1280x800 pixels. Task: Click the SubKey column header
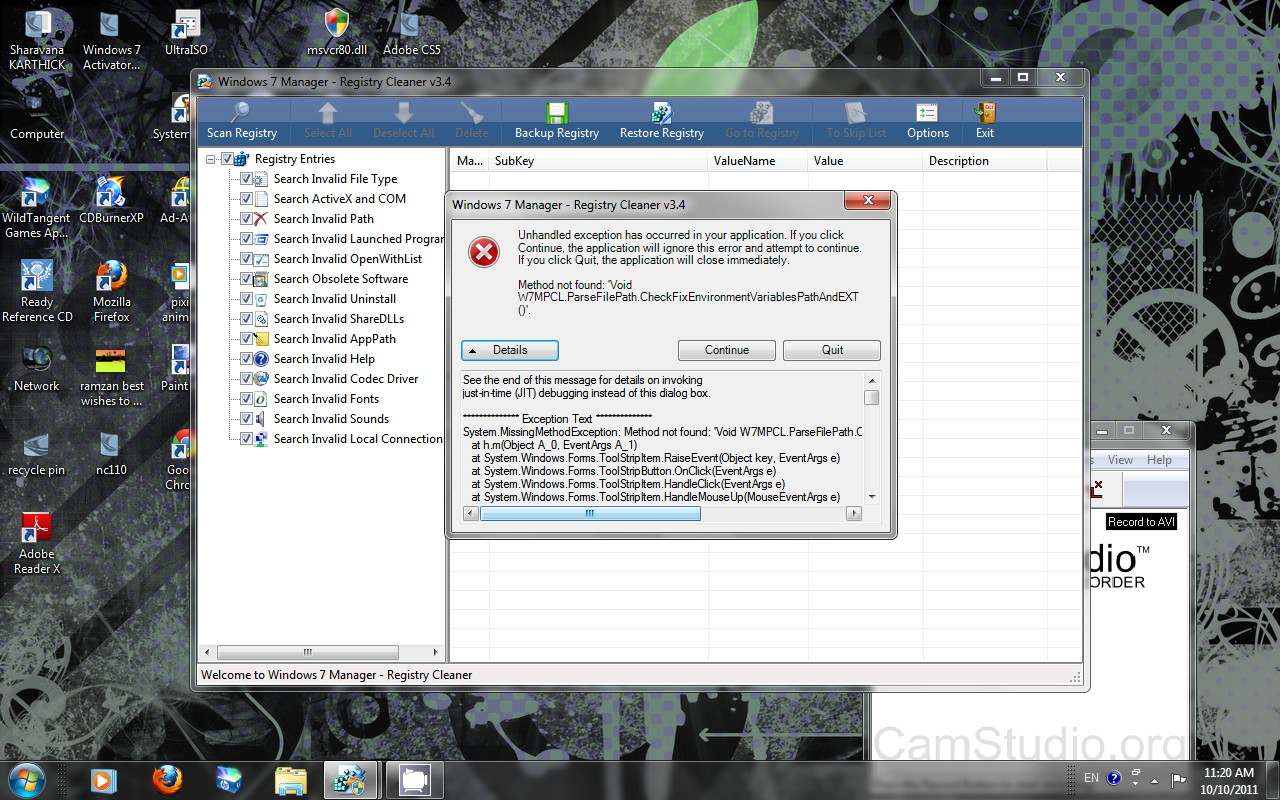coord(597,161)
